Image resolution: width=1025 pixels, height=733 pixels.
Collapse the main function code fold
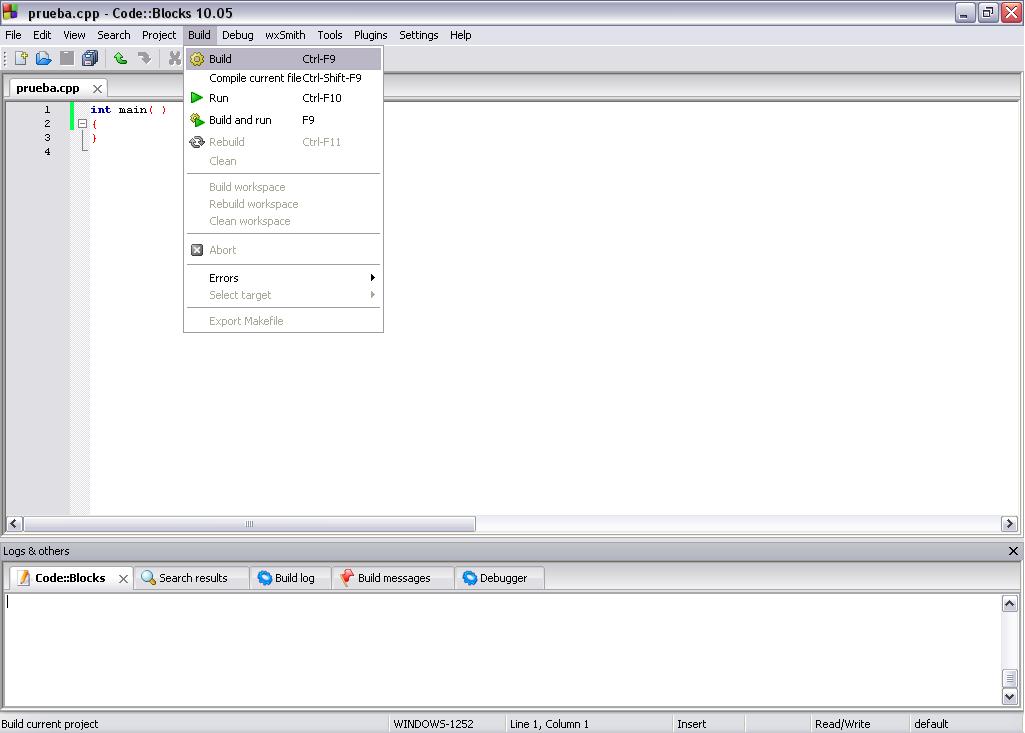82,124
